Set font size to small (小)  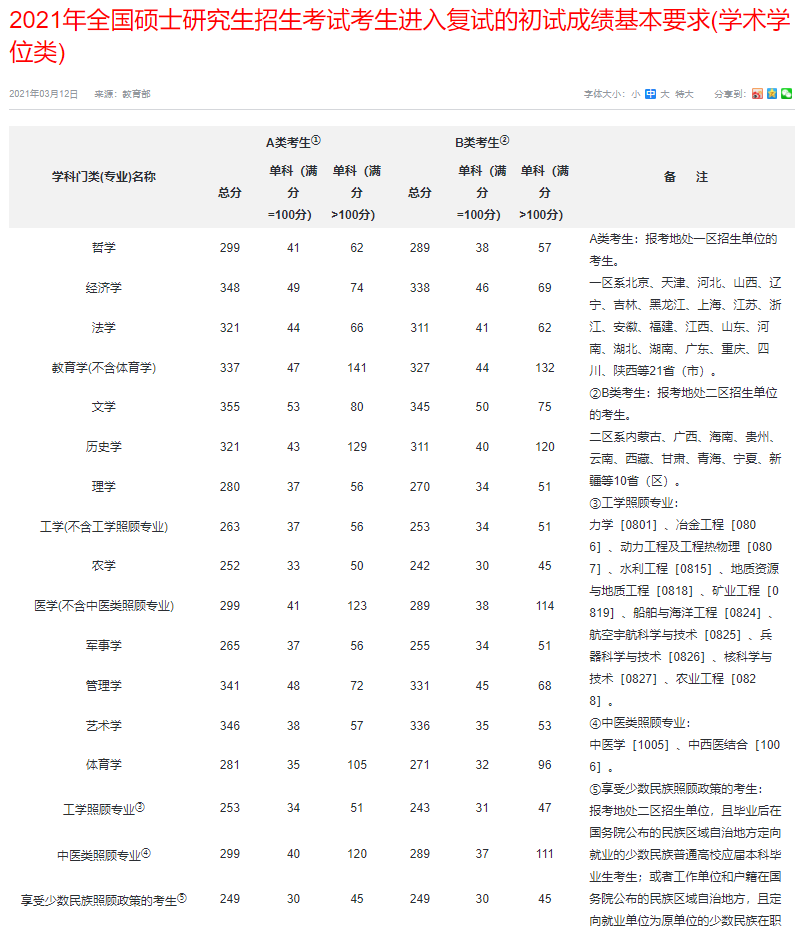(x=635, y=94)
